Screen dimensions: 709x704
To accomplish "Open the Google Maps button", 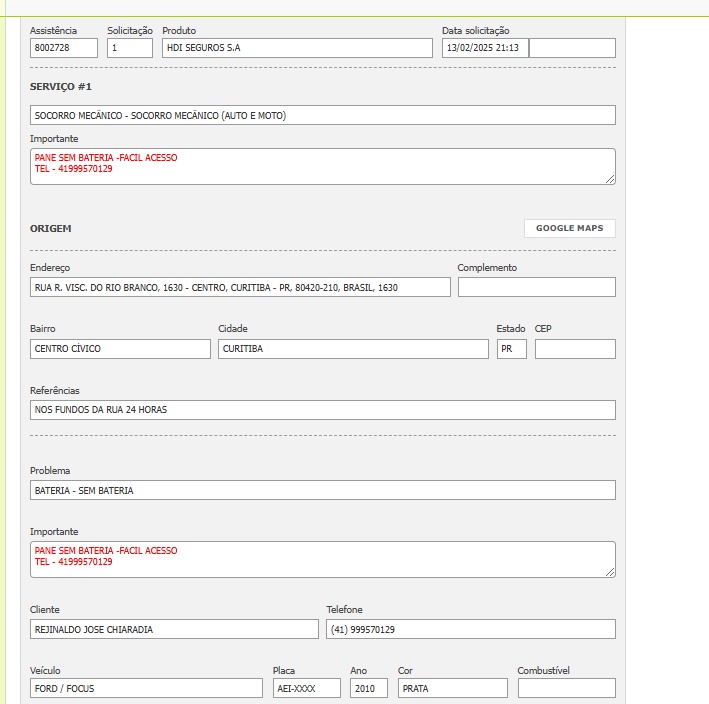I will 569,228.
